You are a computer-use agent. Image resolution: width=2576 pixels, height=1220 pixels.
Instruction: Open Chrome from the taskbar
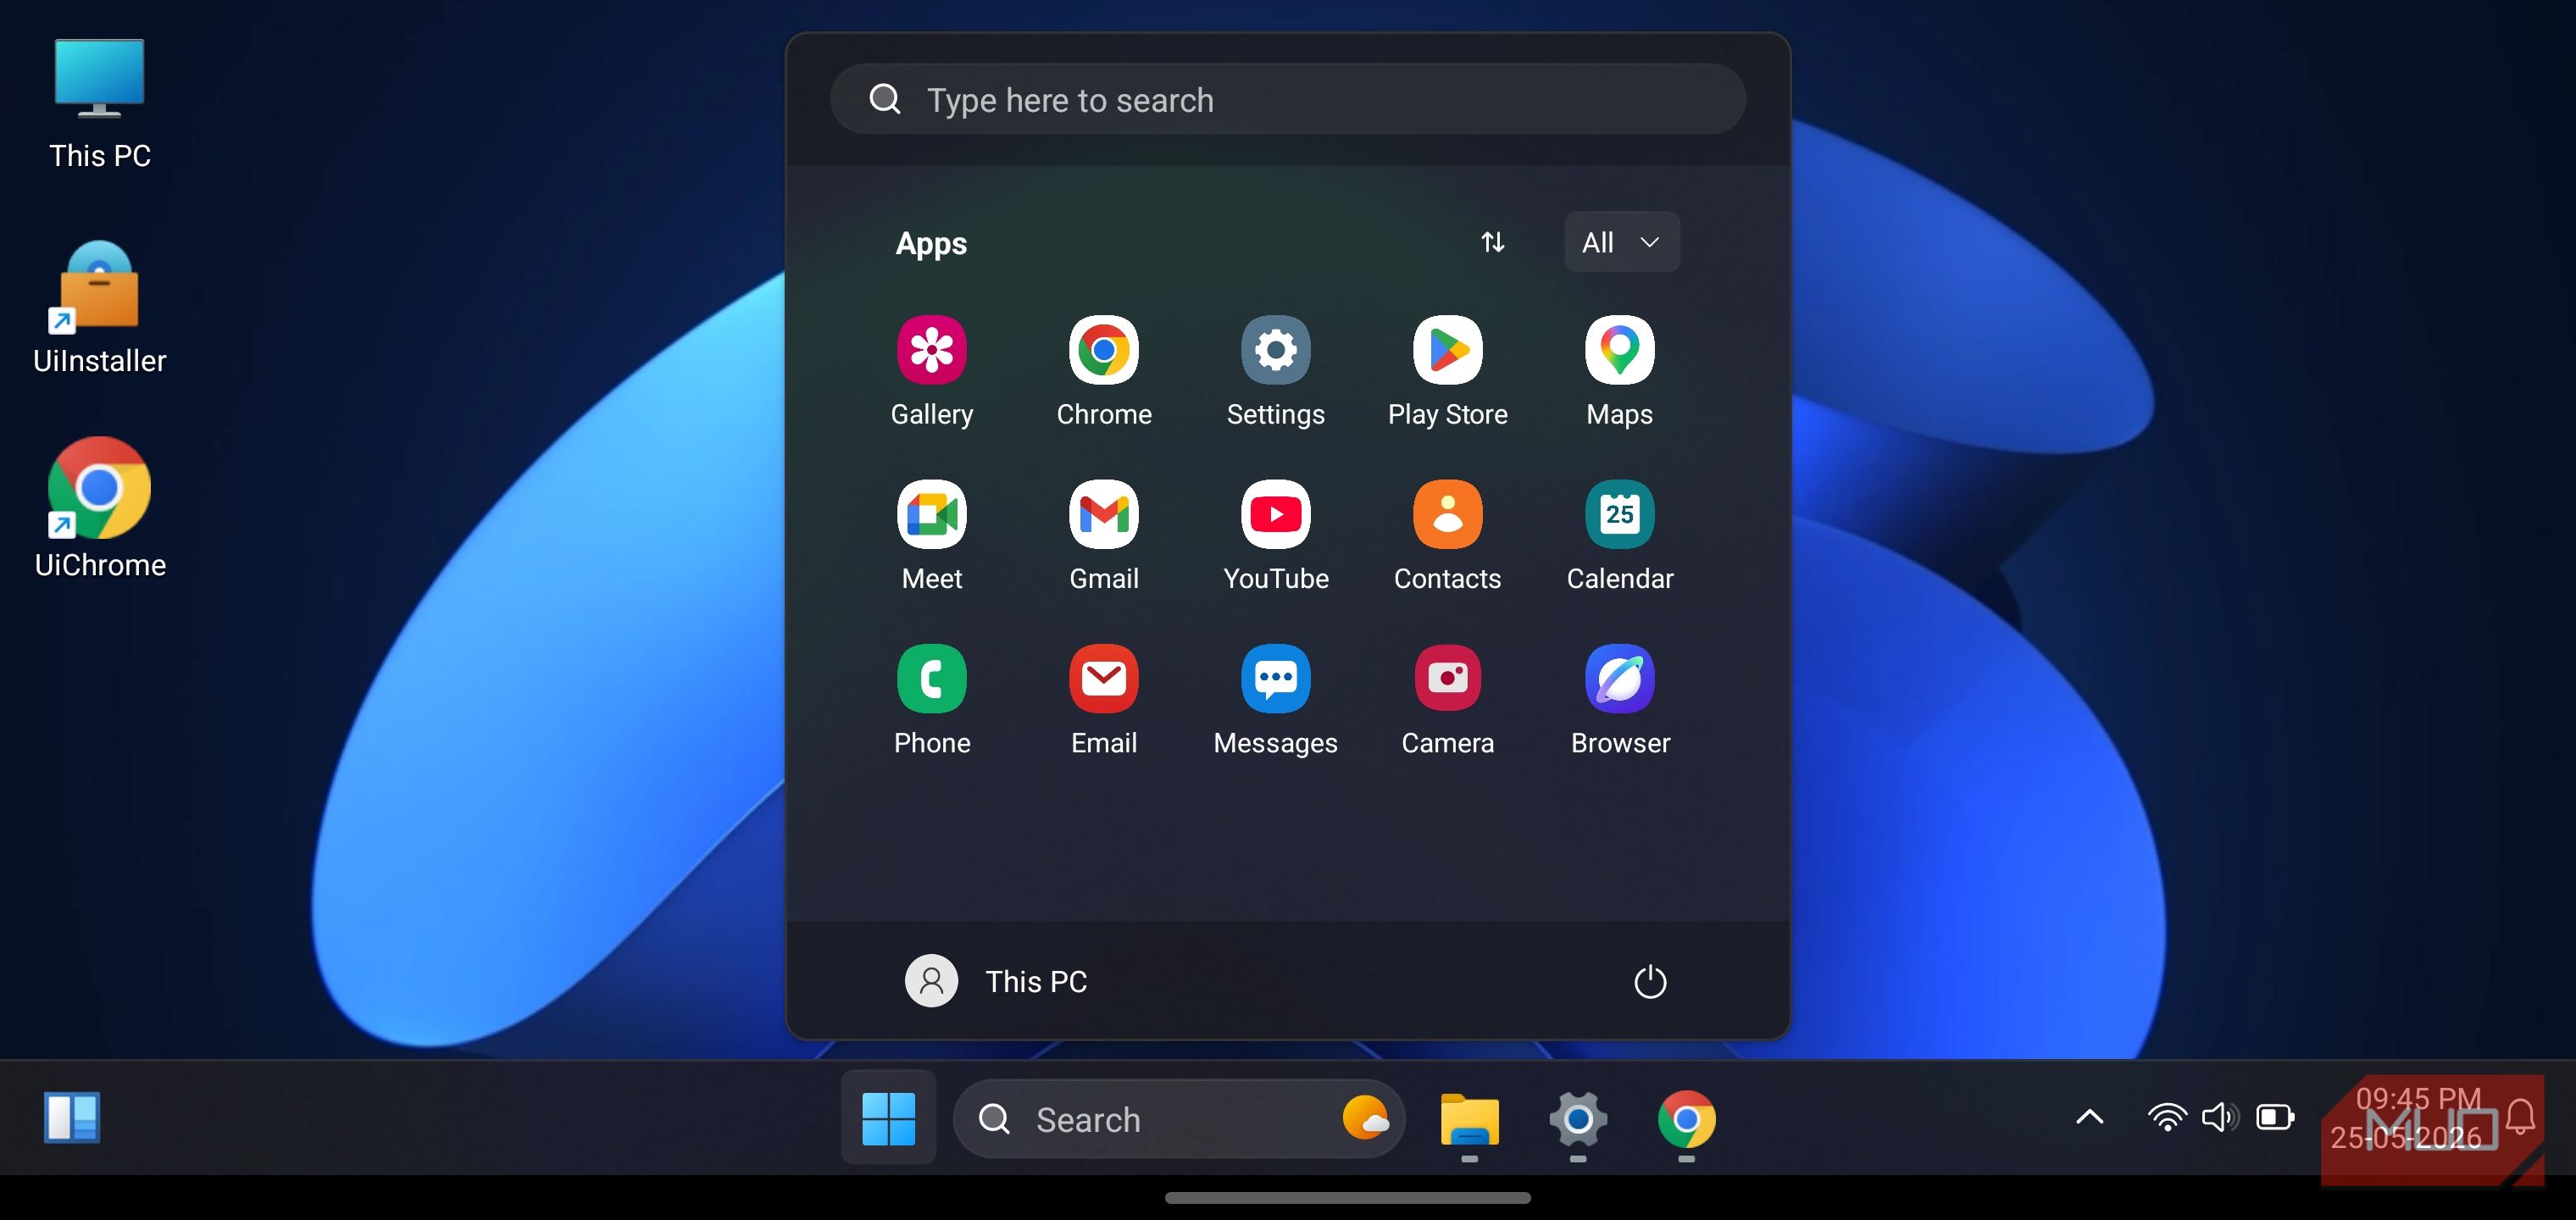(1686, 1119)
